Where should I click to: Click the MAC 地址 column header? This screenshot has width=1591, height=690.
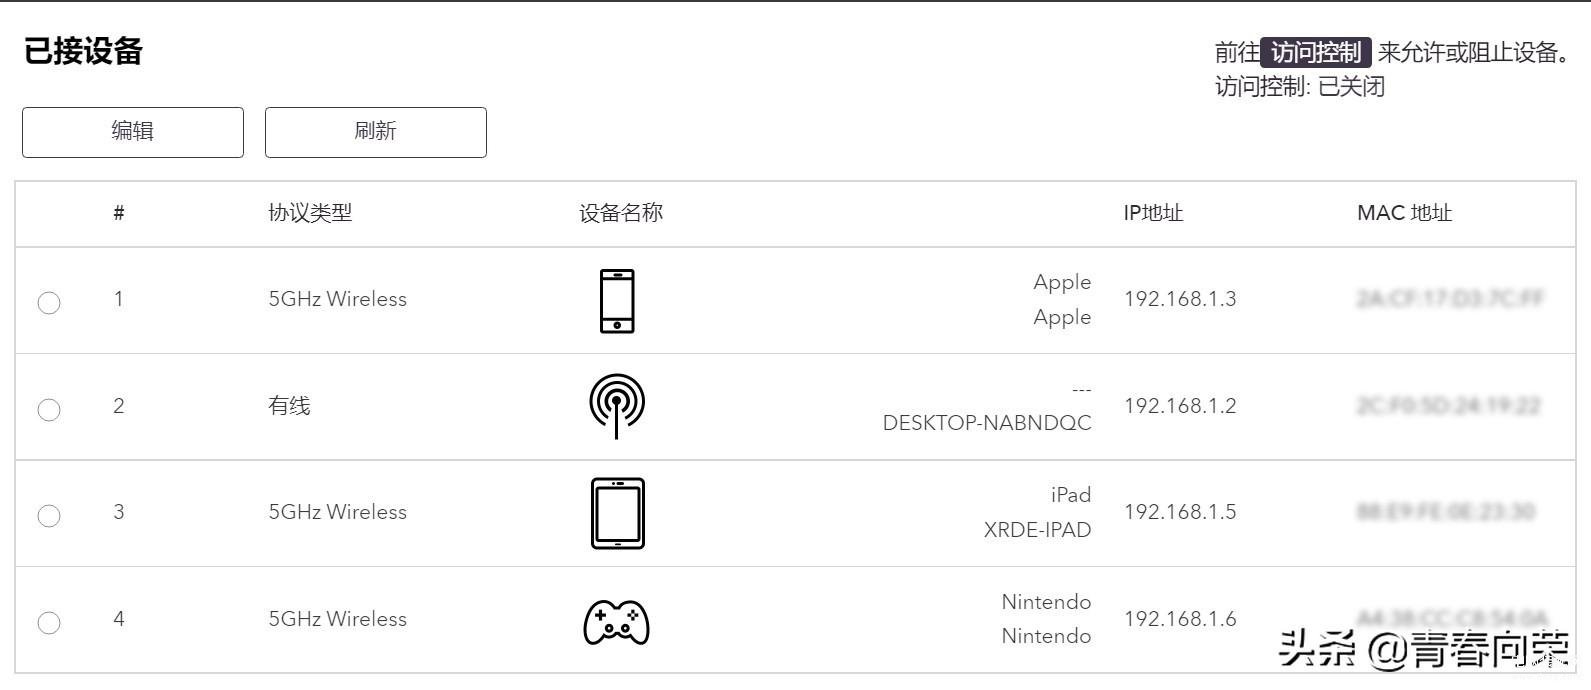coord(1404,213)
